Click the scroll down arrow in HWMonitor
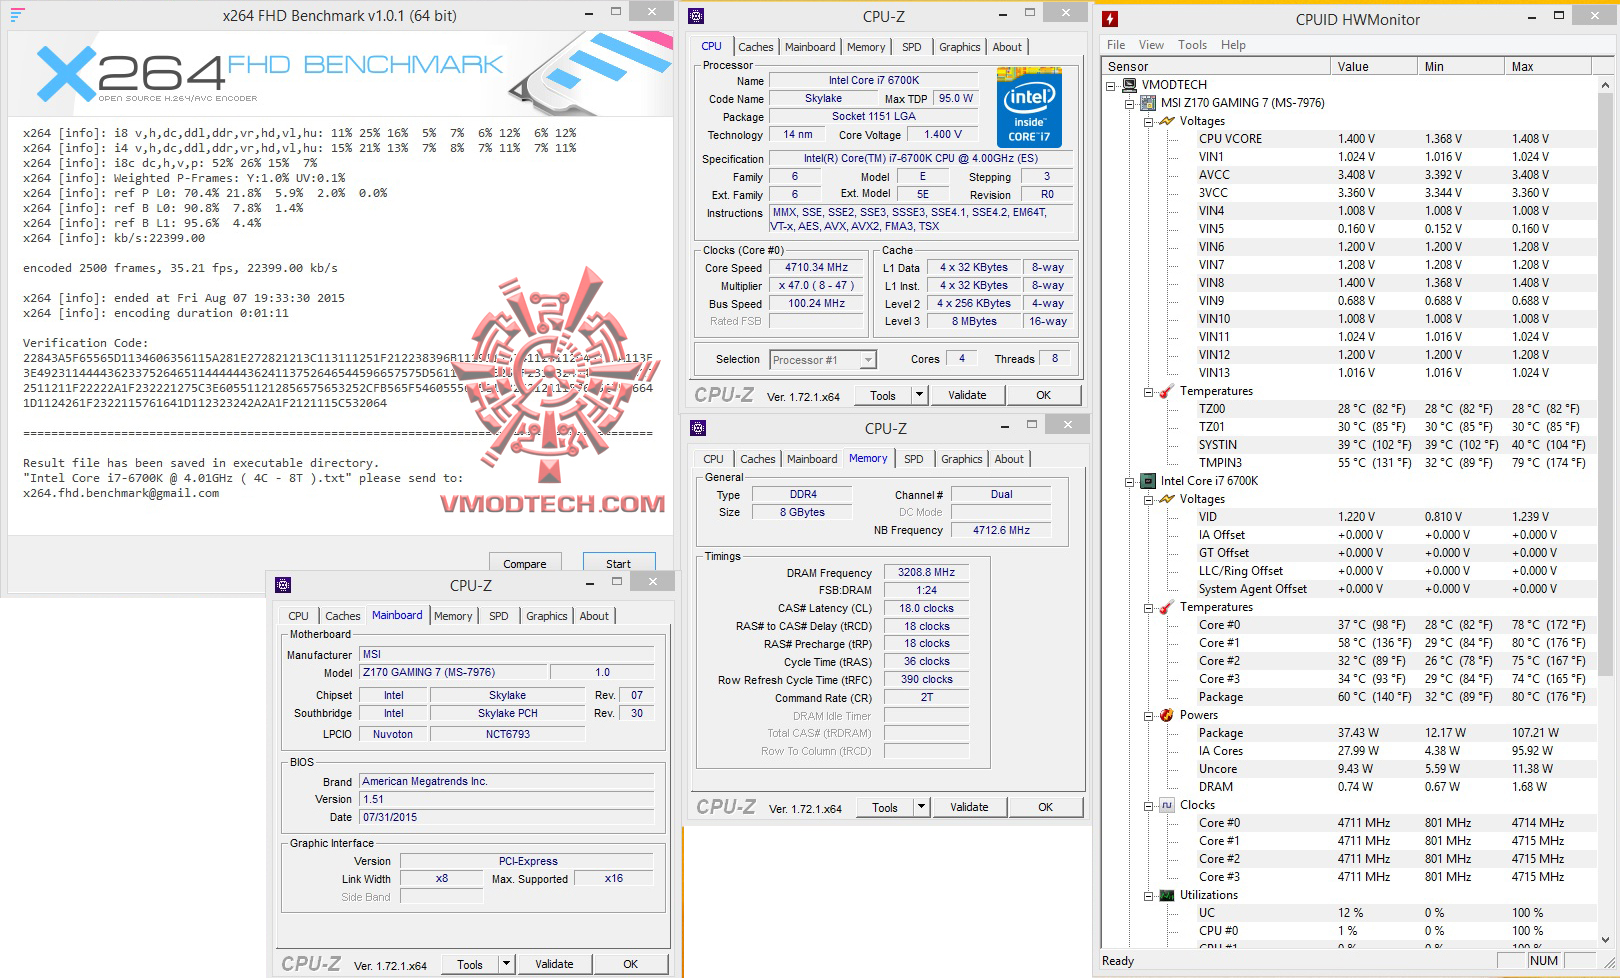 click(x=1605, y=939)
